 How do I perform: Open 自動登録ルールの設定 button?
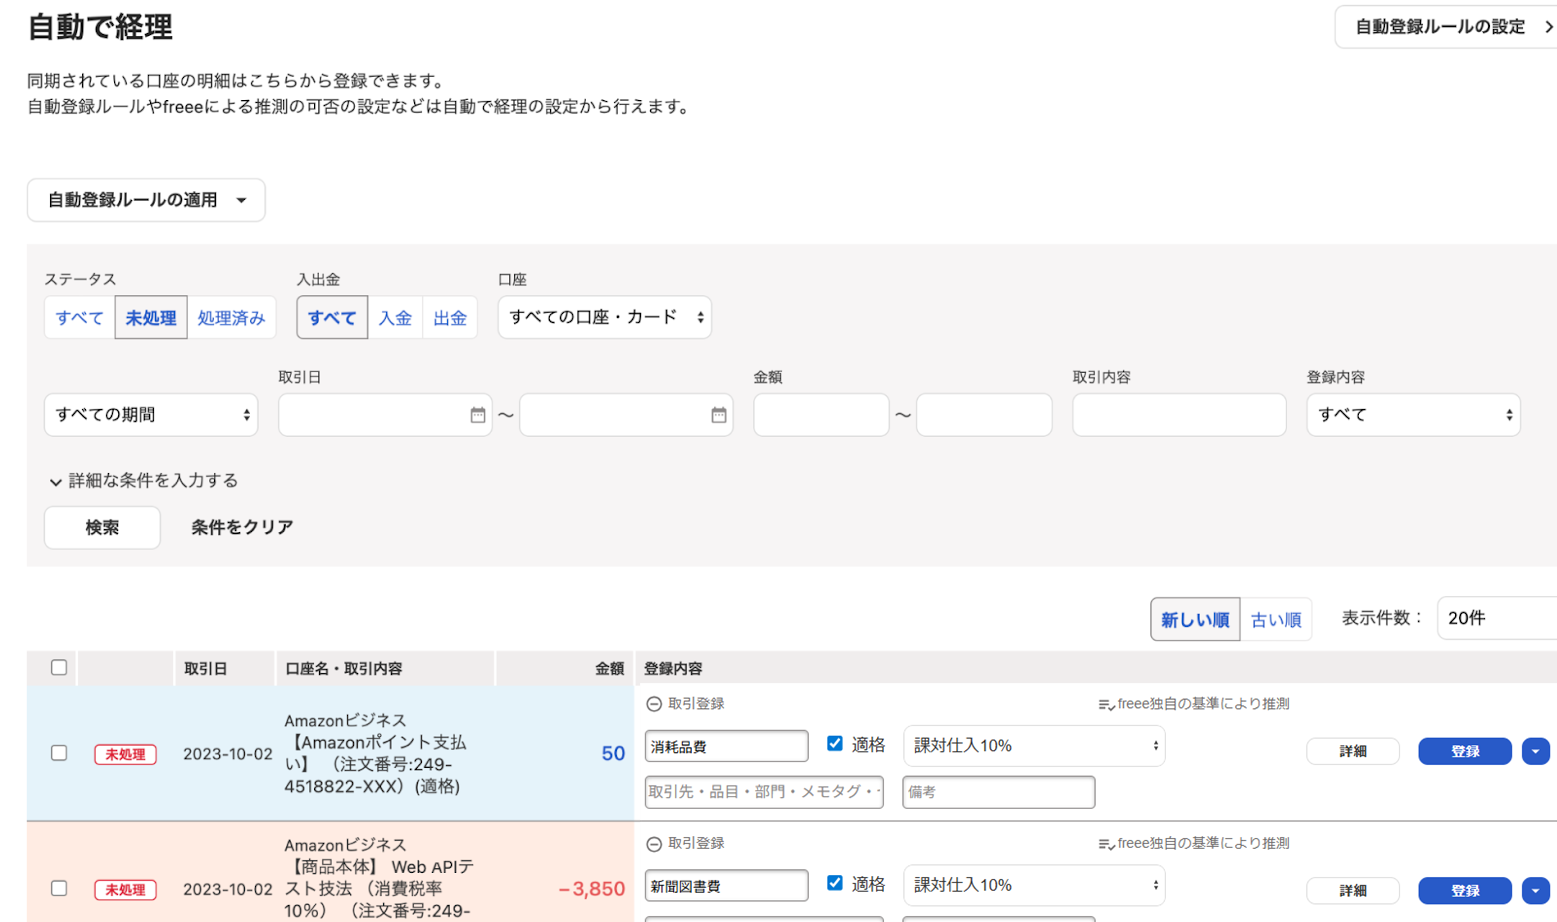coord(1446,27)
